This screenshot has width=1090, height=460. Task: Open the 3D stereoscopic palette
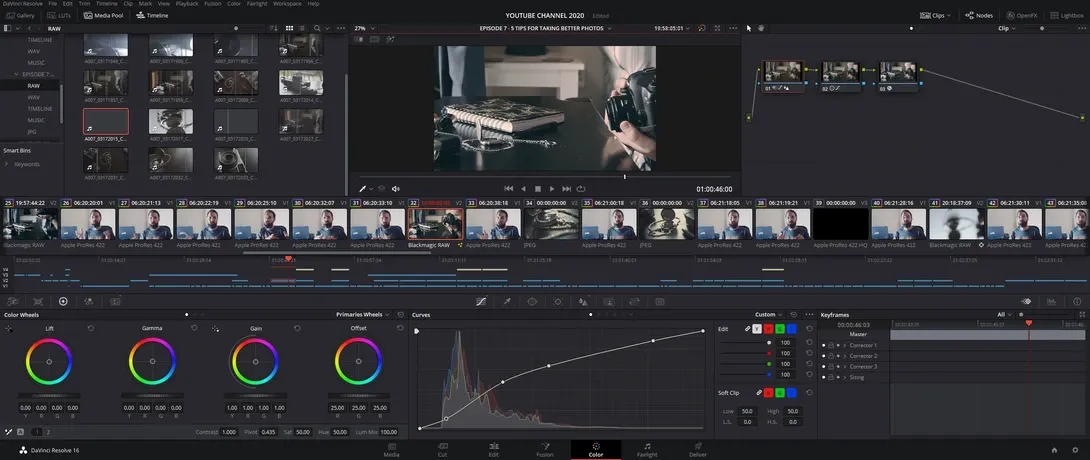click(x=660, y=302)
